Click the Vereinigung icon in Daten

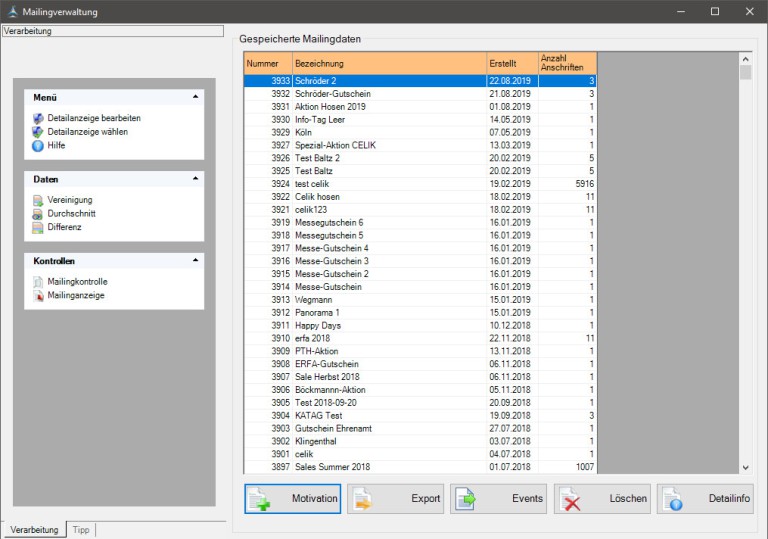click(x=38, y=200)
